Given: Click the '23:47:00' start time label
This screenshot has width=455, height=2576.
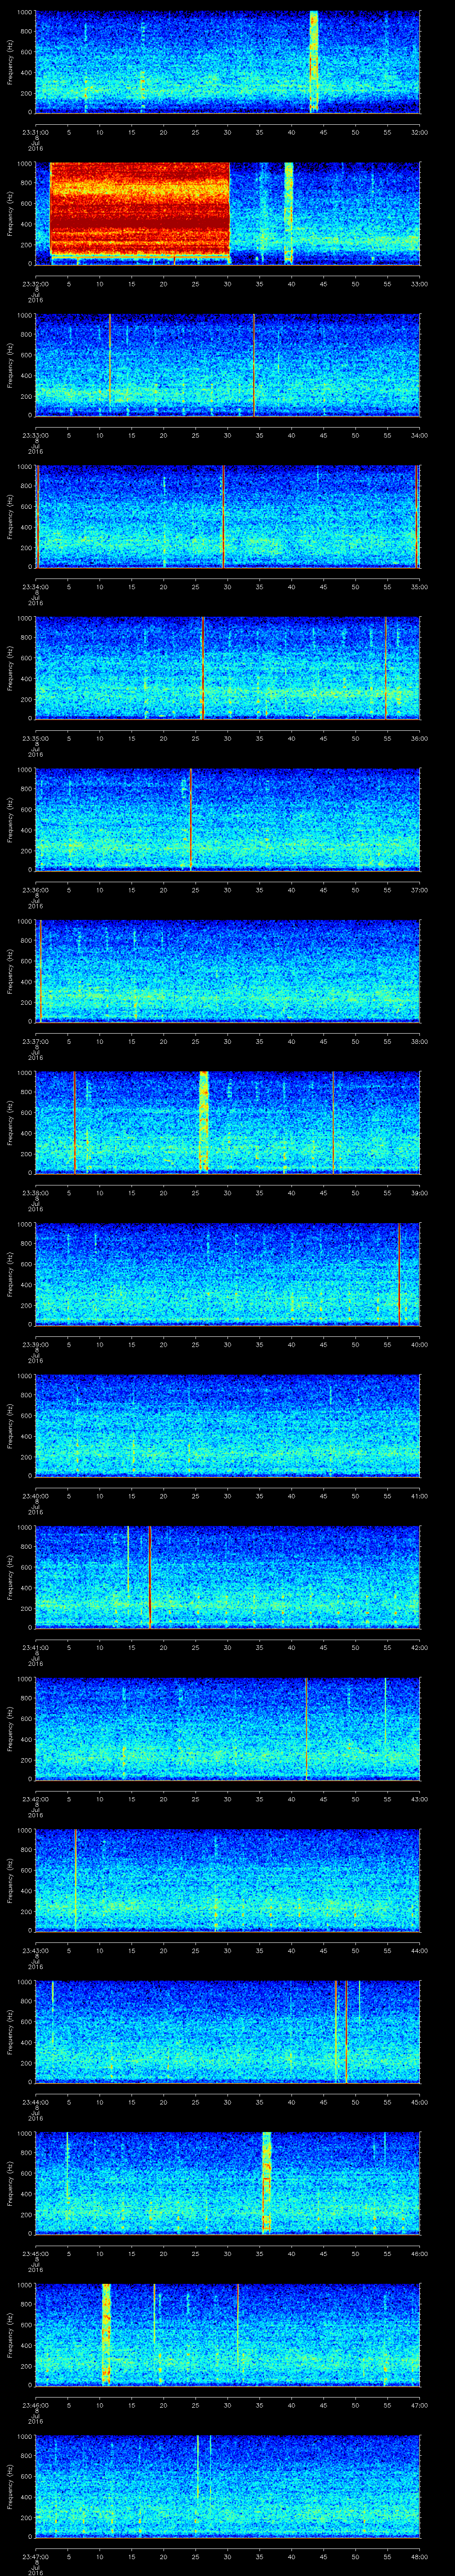Looking at the screenshot, I should pos(36,2557).
